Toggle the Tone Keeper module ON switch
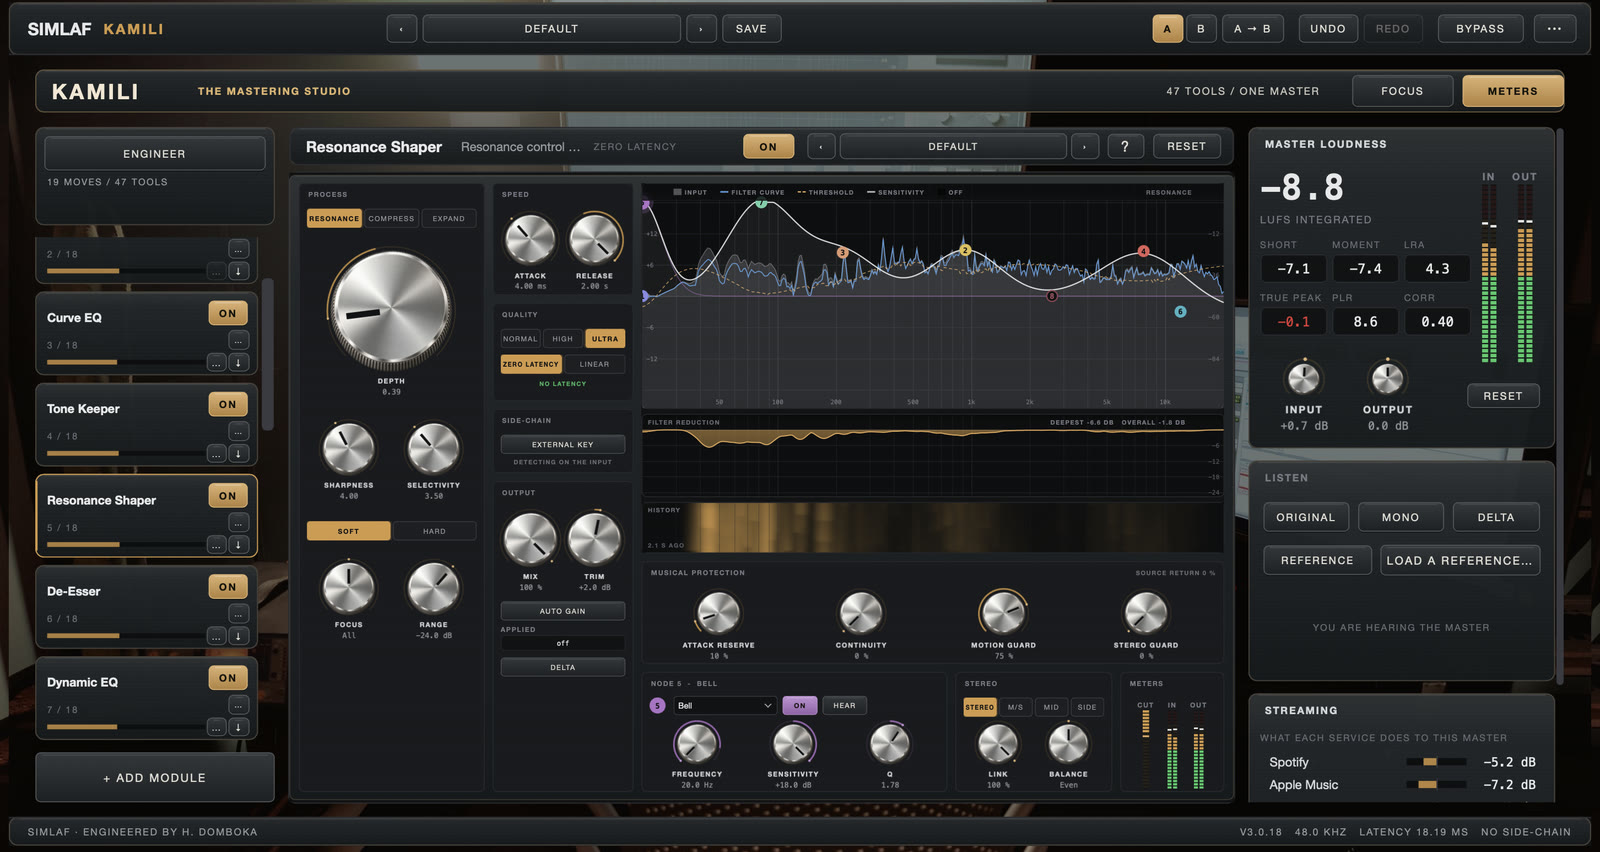This screenshot has width=1600, height=852. point(228,405)
